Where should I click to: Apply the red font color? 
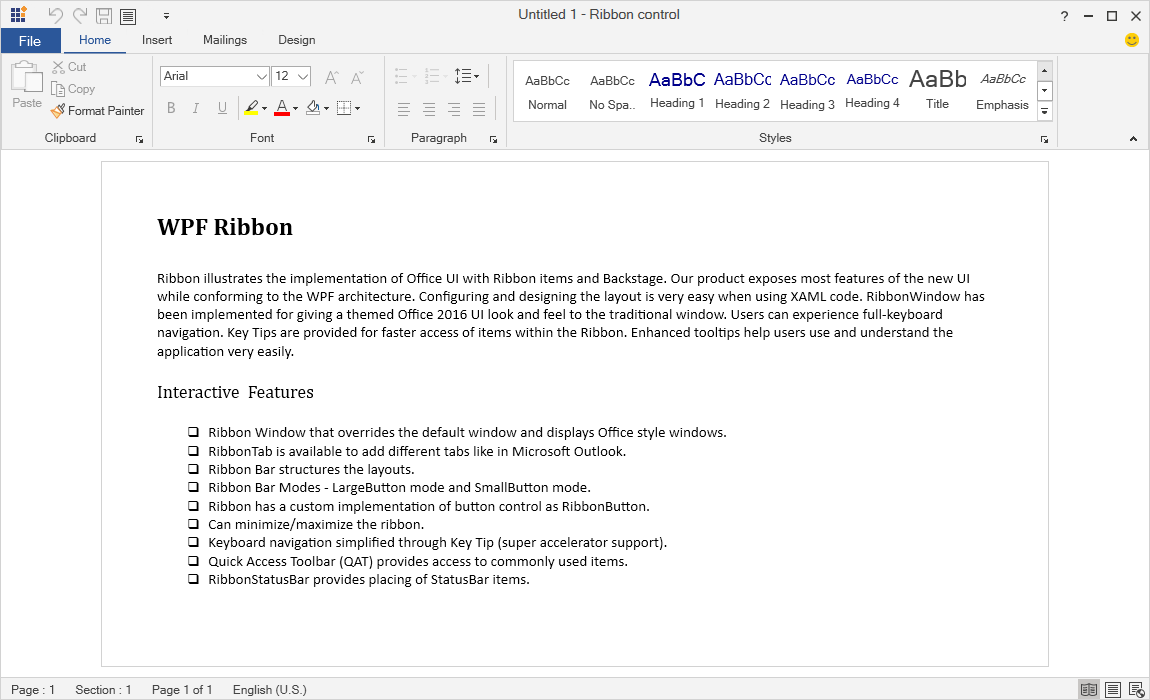(x=283, y=107)
